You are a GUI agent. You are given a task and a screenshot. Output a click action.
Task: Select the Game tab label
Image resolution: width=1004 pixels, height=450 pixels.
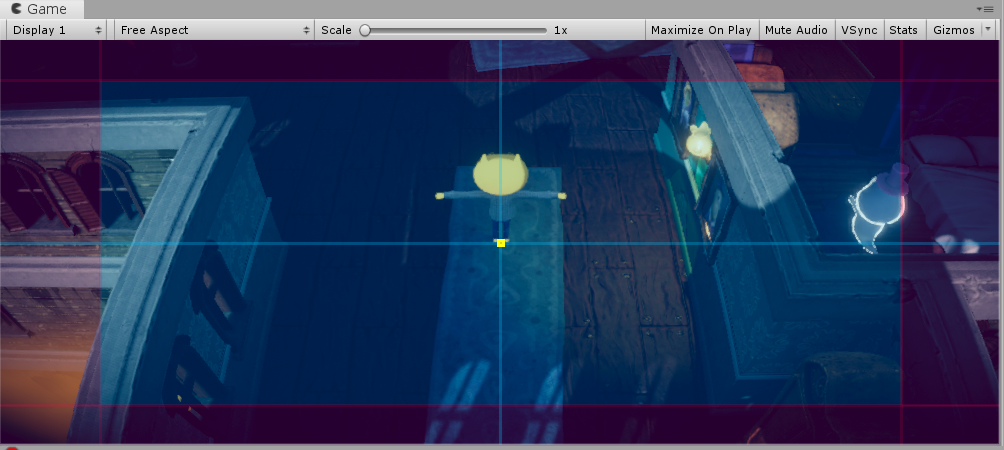coord(46,9)
